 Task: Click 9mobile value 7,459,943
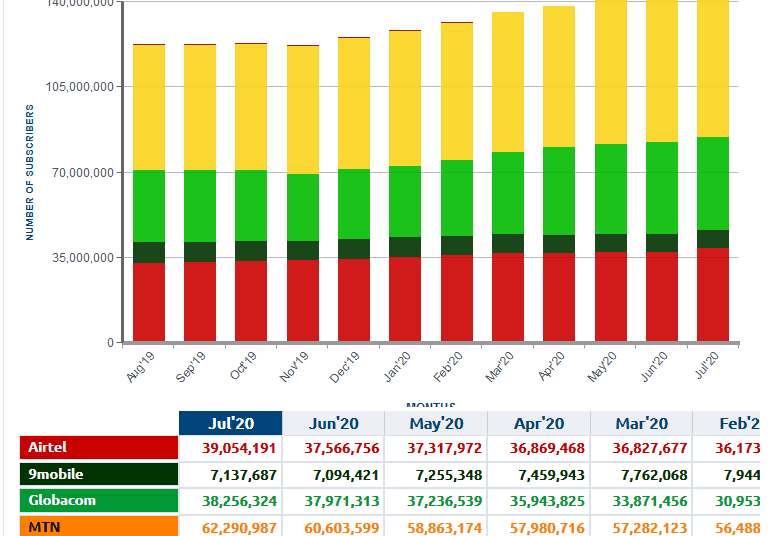tap(552, 476)
